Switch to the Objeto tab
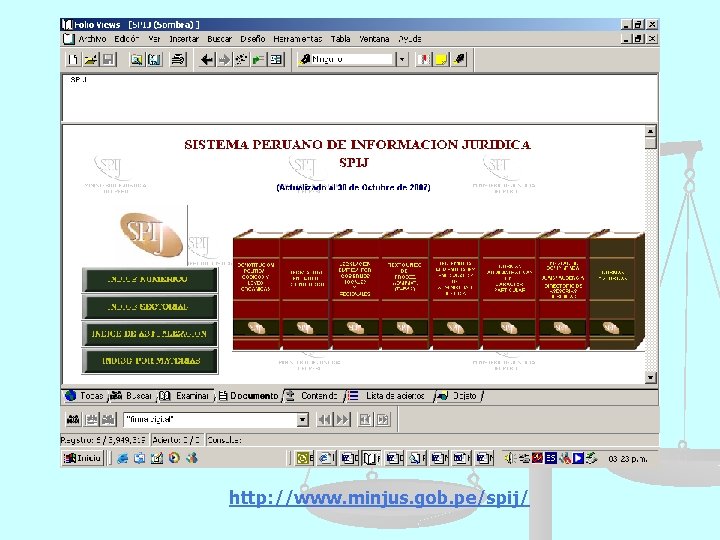This screenshot has height=540, width=720. coord(458,396)
